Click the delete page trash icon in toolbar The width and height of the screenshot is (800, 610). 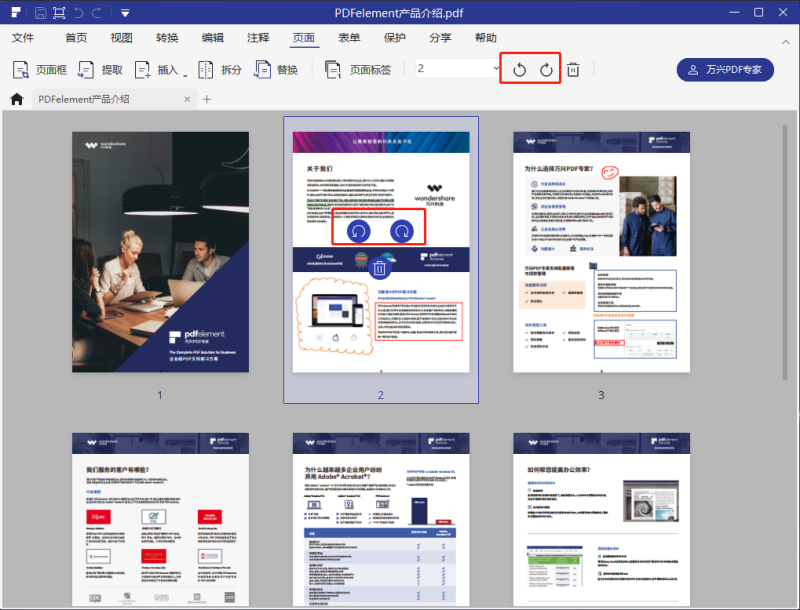pos(573,69)
